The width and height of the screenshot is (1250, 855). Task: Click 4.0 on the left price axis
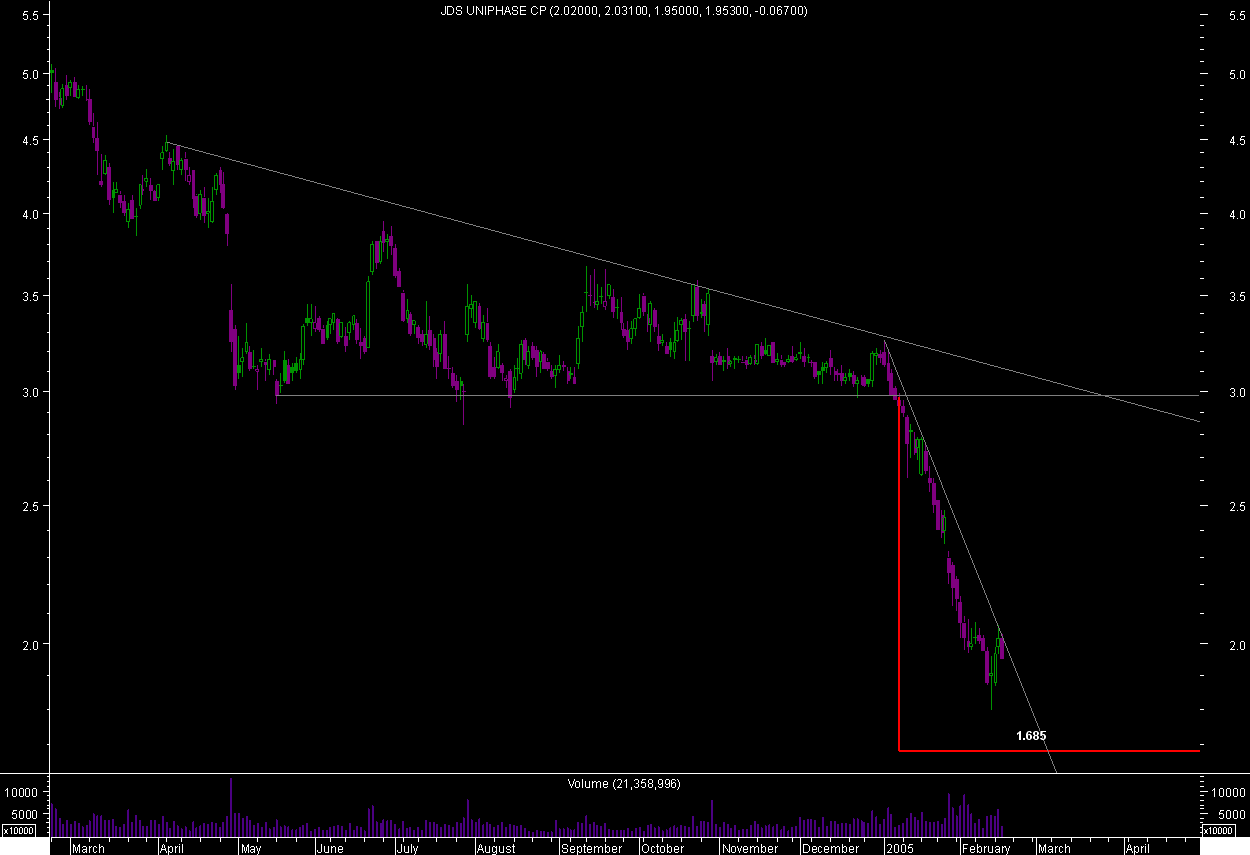(29, 214)
